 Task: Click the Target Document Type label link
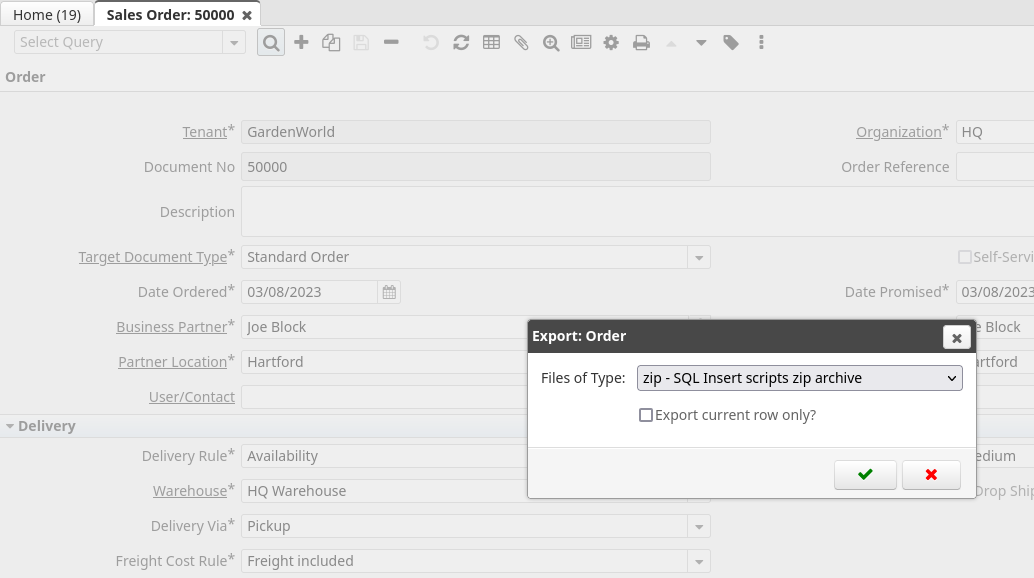[x=152, y=257]
